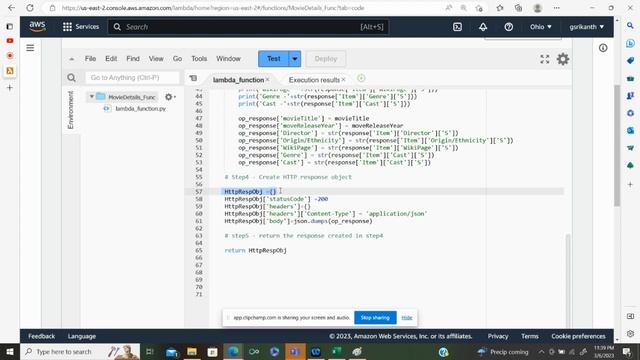Open the Edit menu
Image resolution: width=640 pixels, height=360 pixels.
[x=111, y=59]
